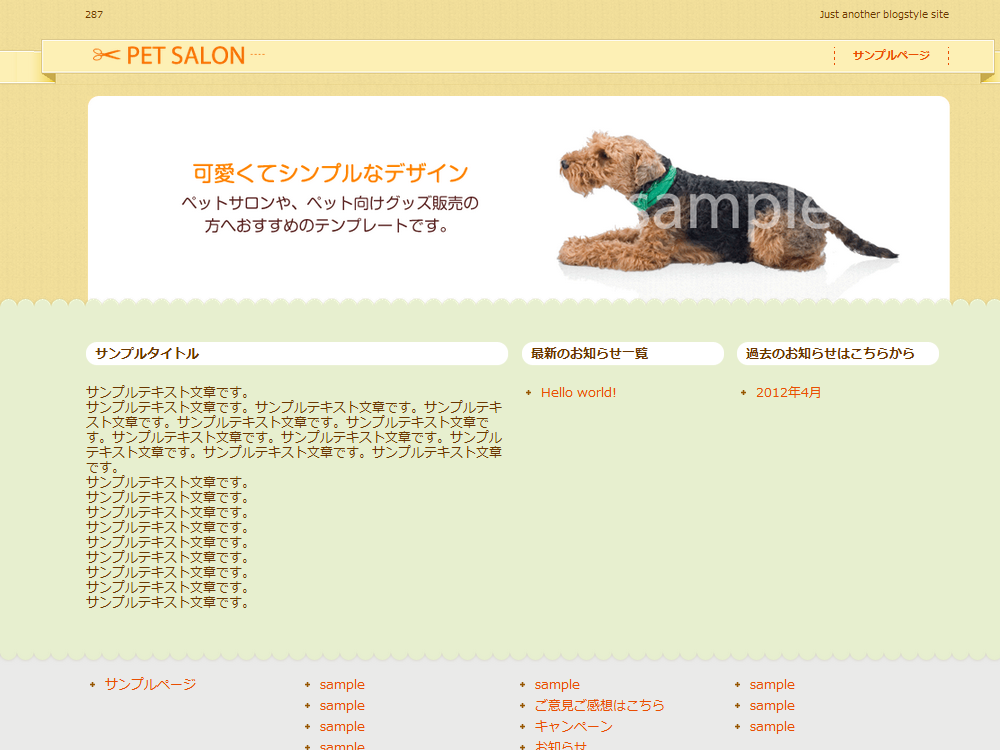Click the サンプルタイトル heading

297,353
